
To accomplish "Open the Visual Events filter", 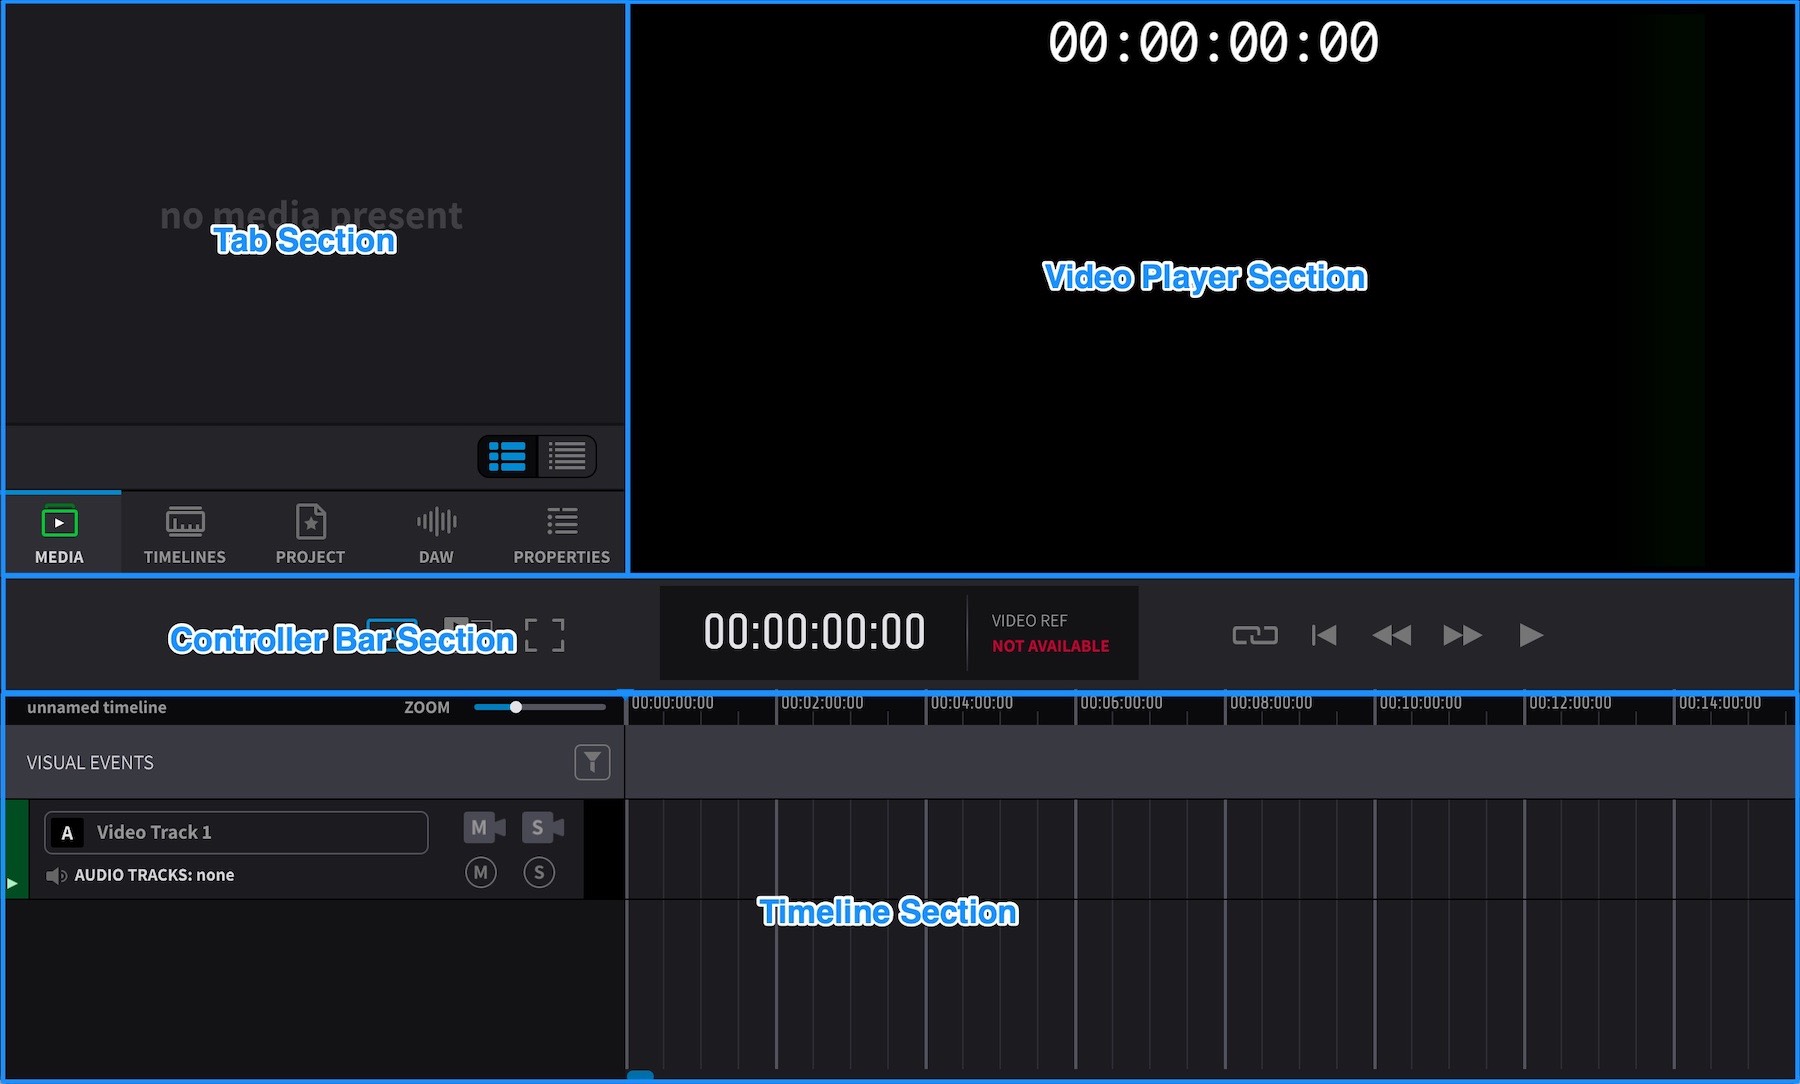I will click(x=592, y=763).
